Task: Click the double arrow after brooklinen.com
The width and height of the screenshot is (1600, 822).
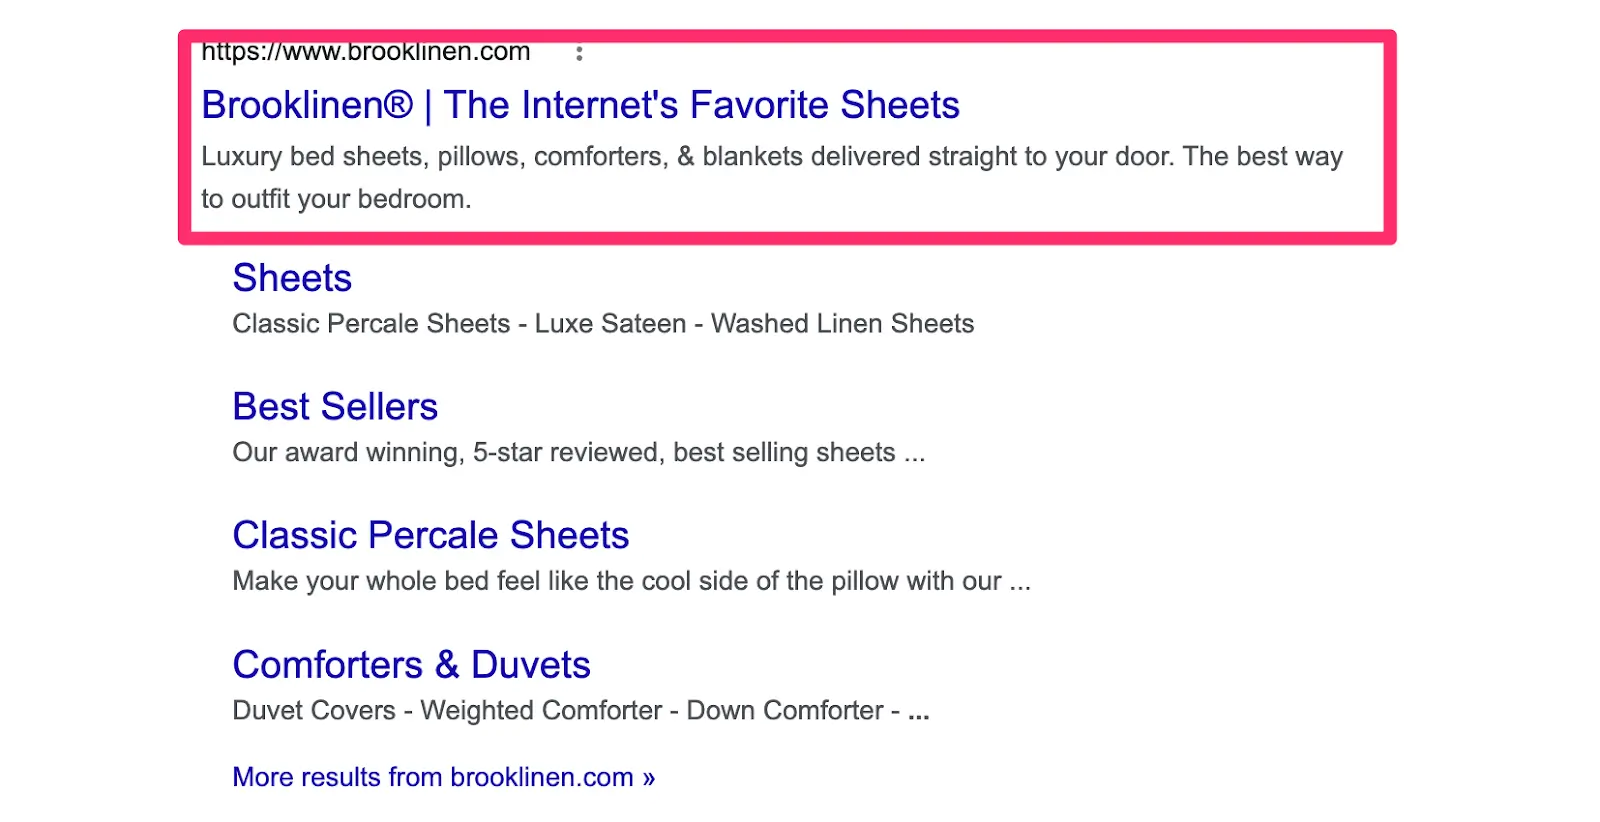Action: point(647,777)
